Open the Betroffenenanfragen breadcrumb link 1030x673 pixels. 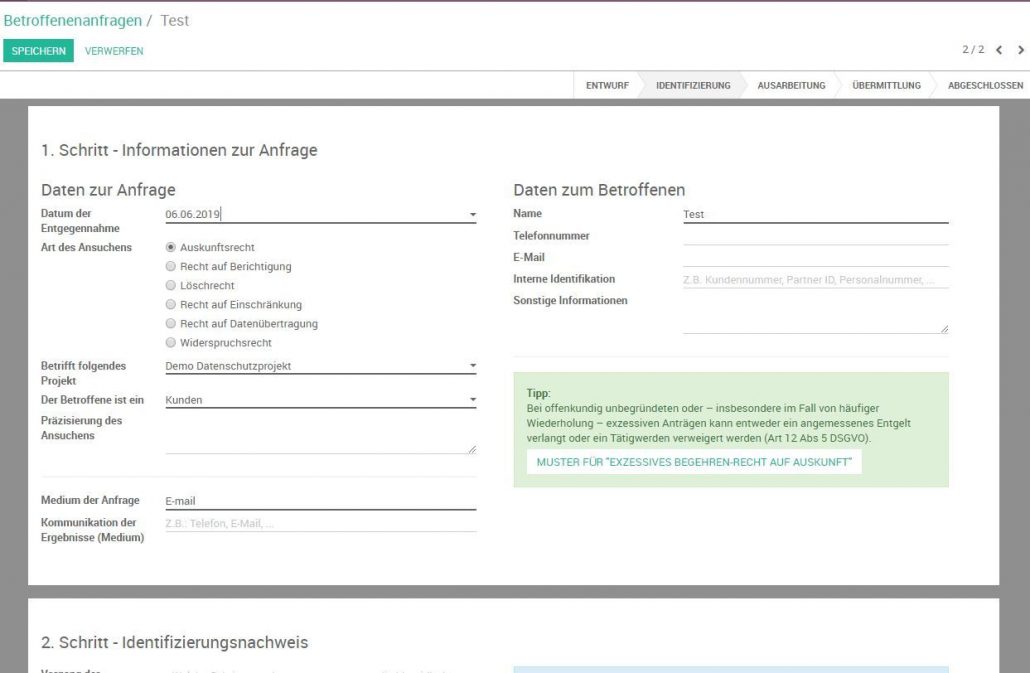(x=72, y=20)
